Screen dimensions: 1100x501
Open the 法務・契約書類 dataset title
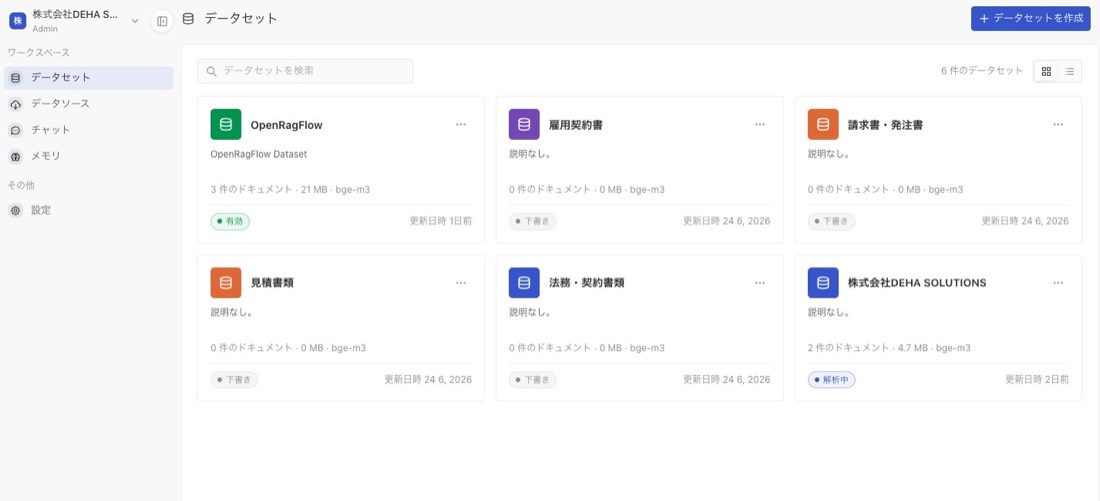(x=586, y=283)
